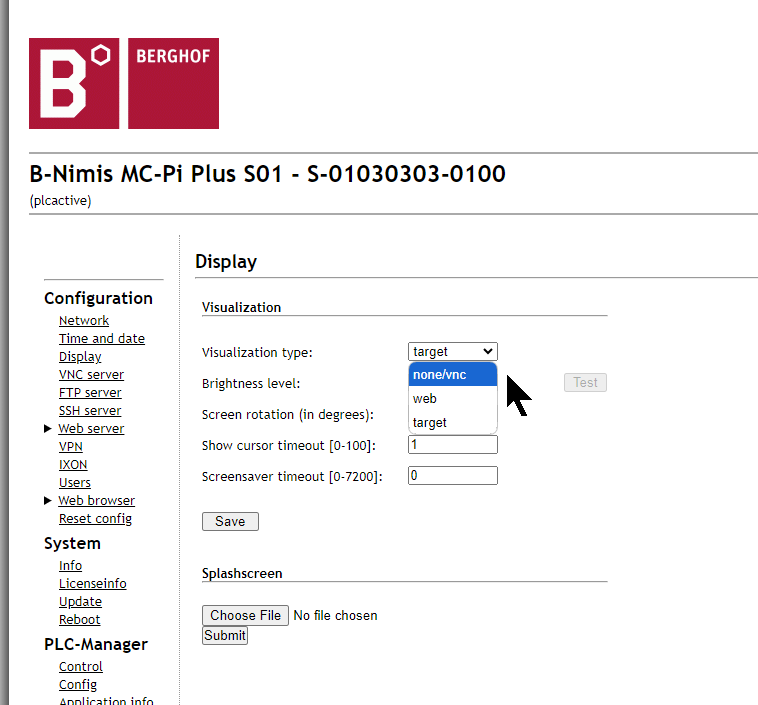Image resolution: width=758 pixels, height=705 pixels.
Task: Click the Splashscreen section heading
Action: coord(242,573)
